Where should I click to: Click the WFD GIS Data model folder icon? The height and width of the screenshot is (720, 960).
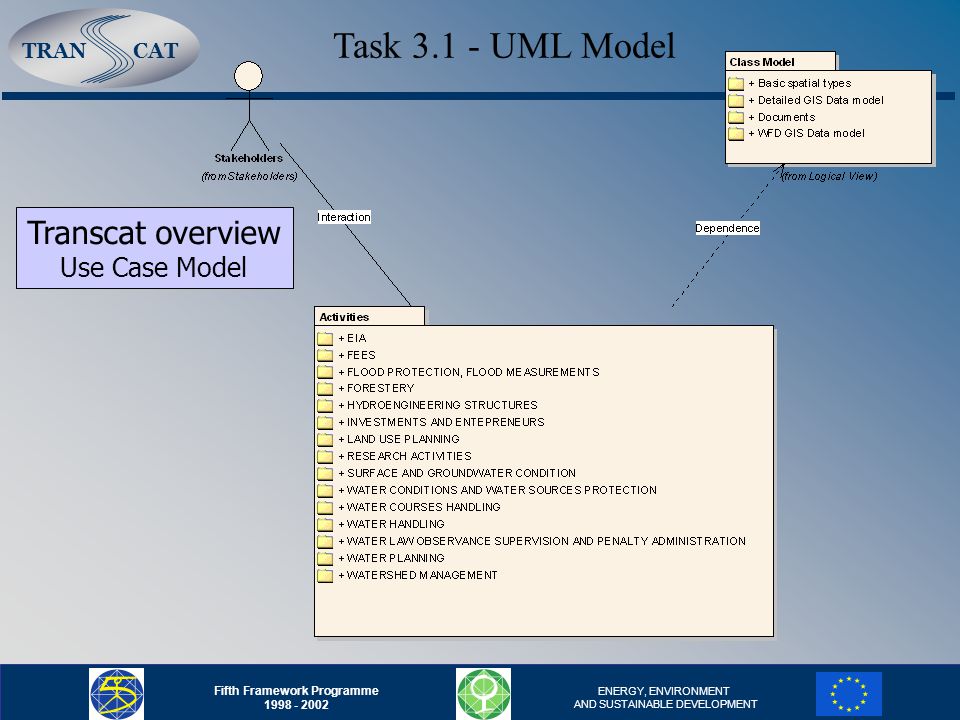(736, 133)
